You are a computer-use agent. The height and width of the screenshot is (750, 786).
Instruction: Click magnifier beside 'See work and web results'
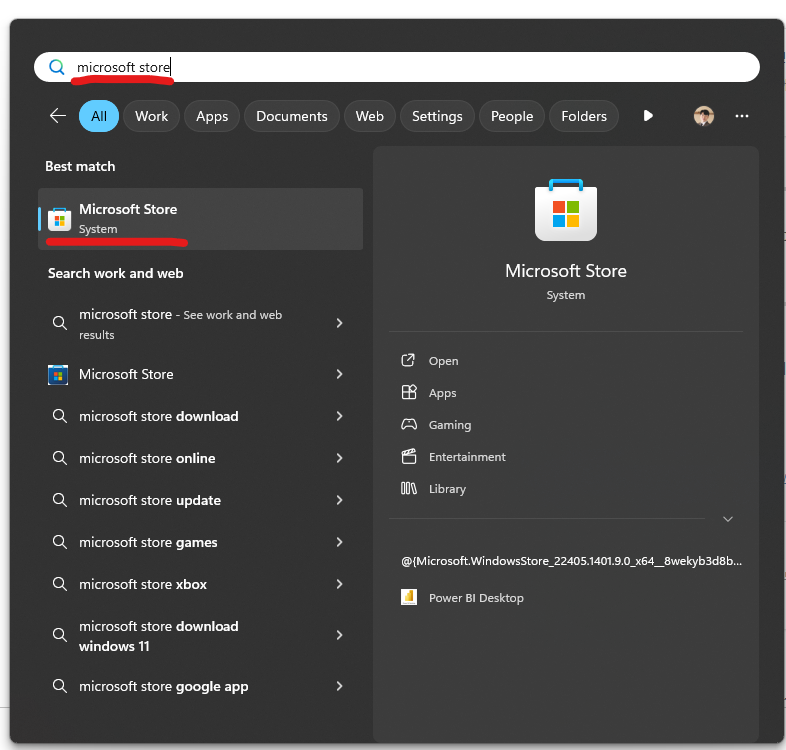(x=60, y=323)
